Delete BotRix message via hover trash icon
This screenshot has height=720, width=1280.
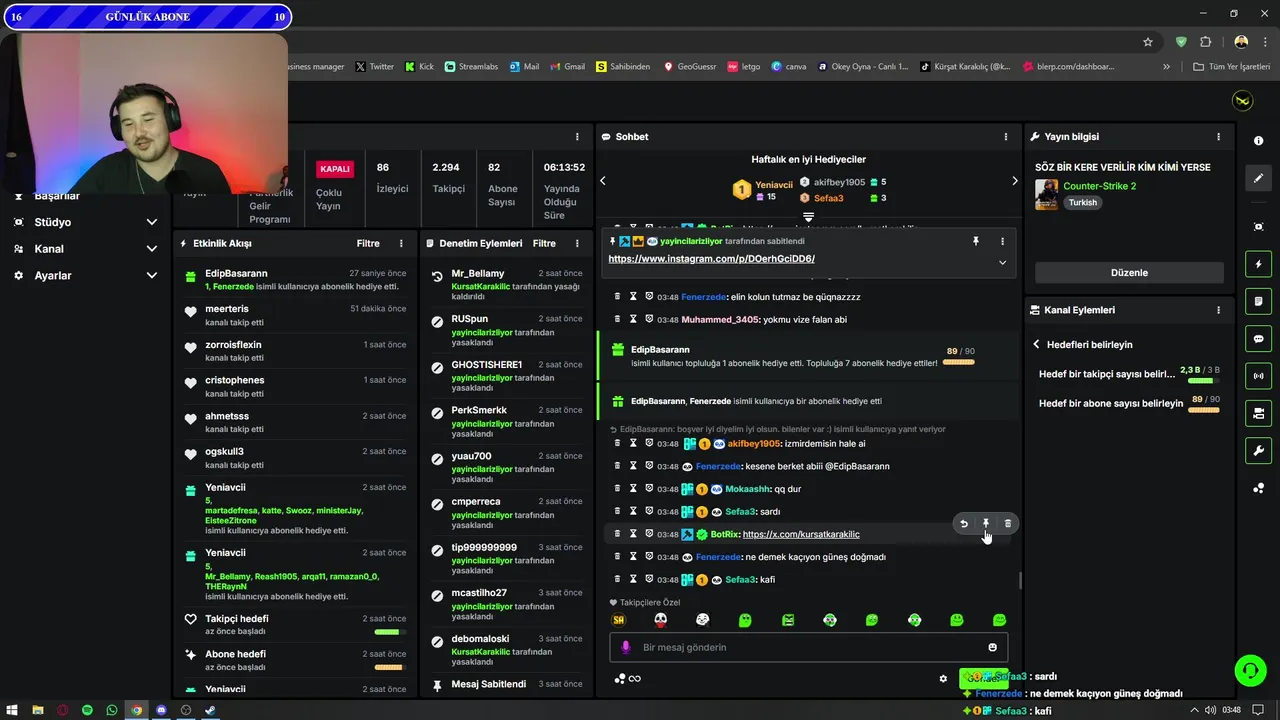1007,523
